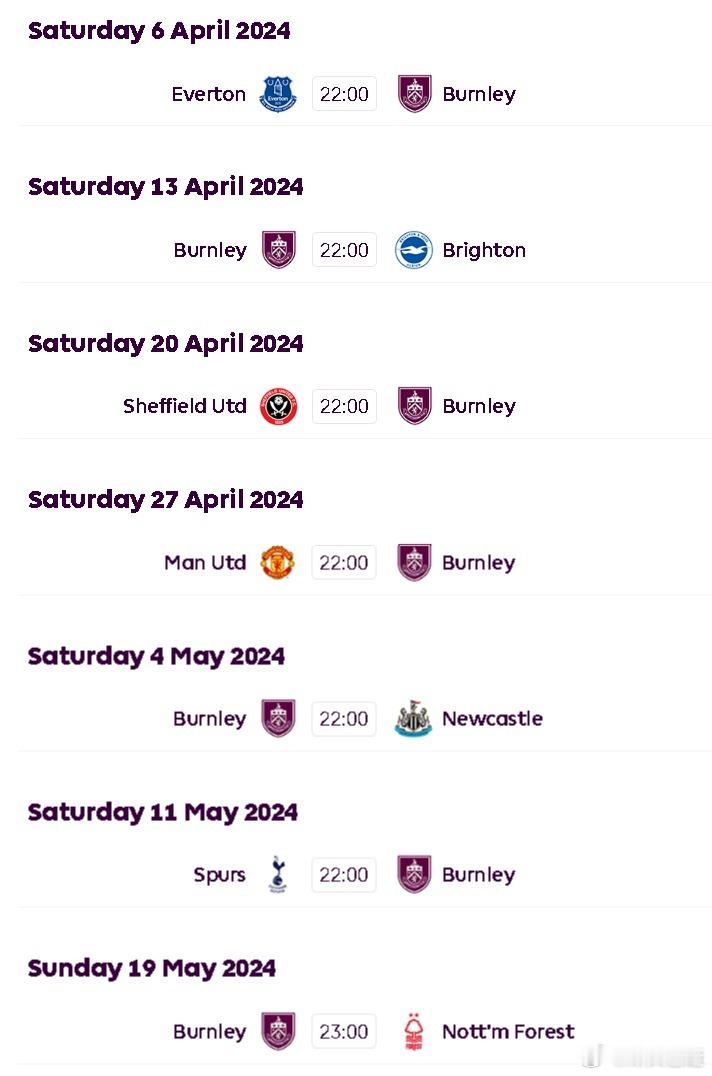
Task: Click the Brighton club crest
Action: click(414, 250)
